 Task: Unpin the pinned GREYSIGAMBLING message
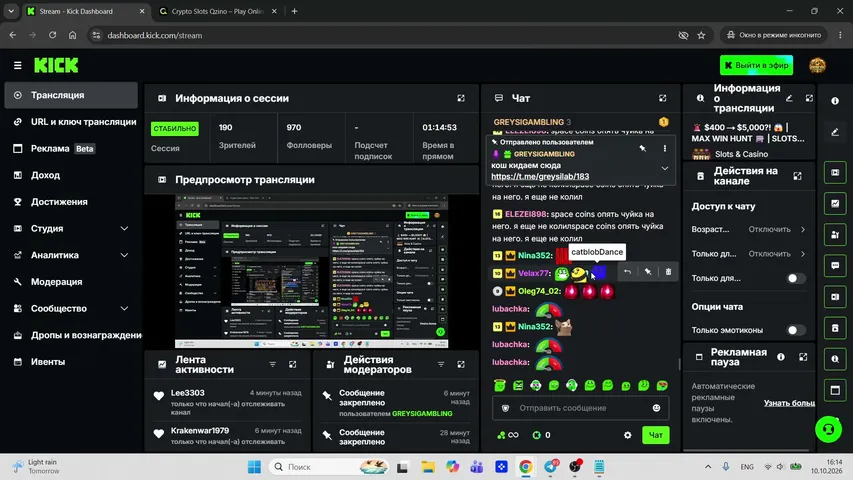pos(642,148)
